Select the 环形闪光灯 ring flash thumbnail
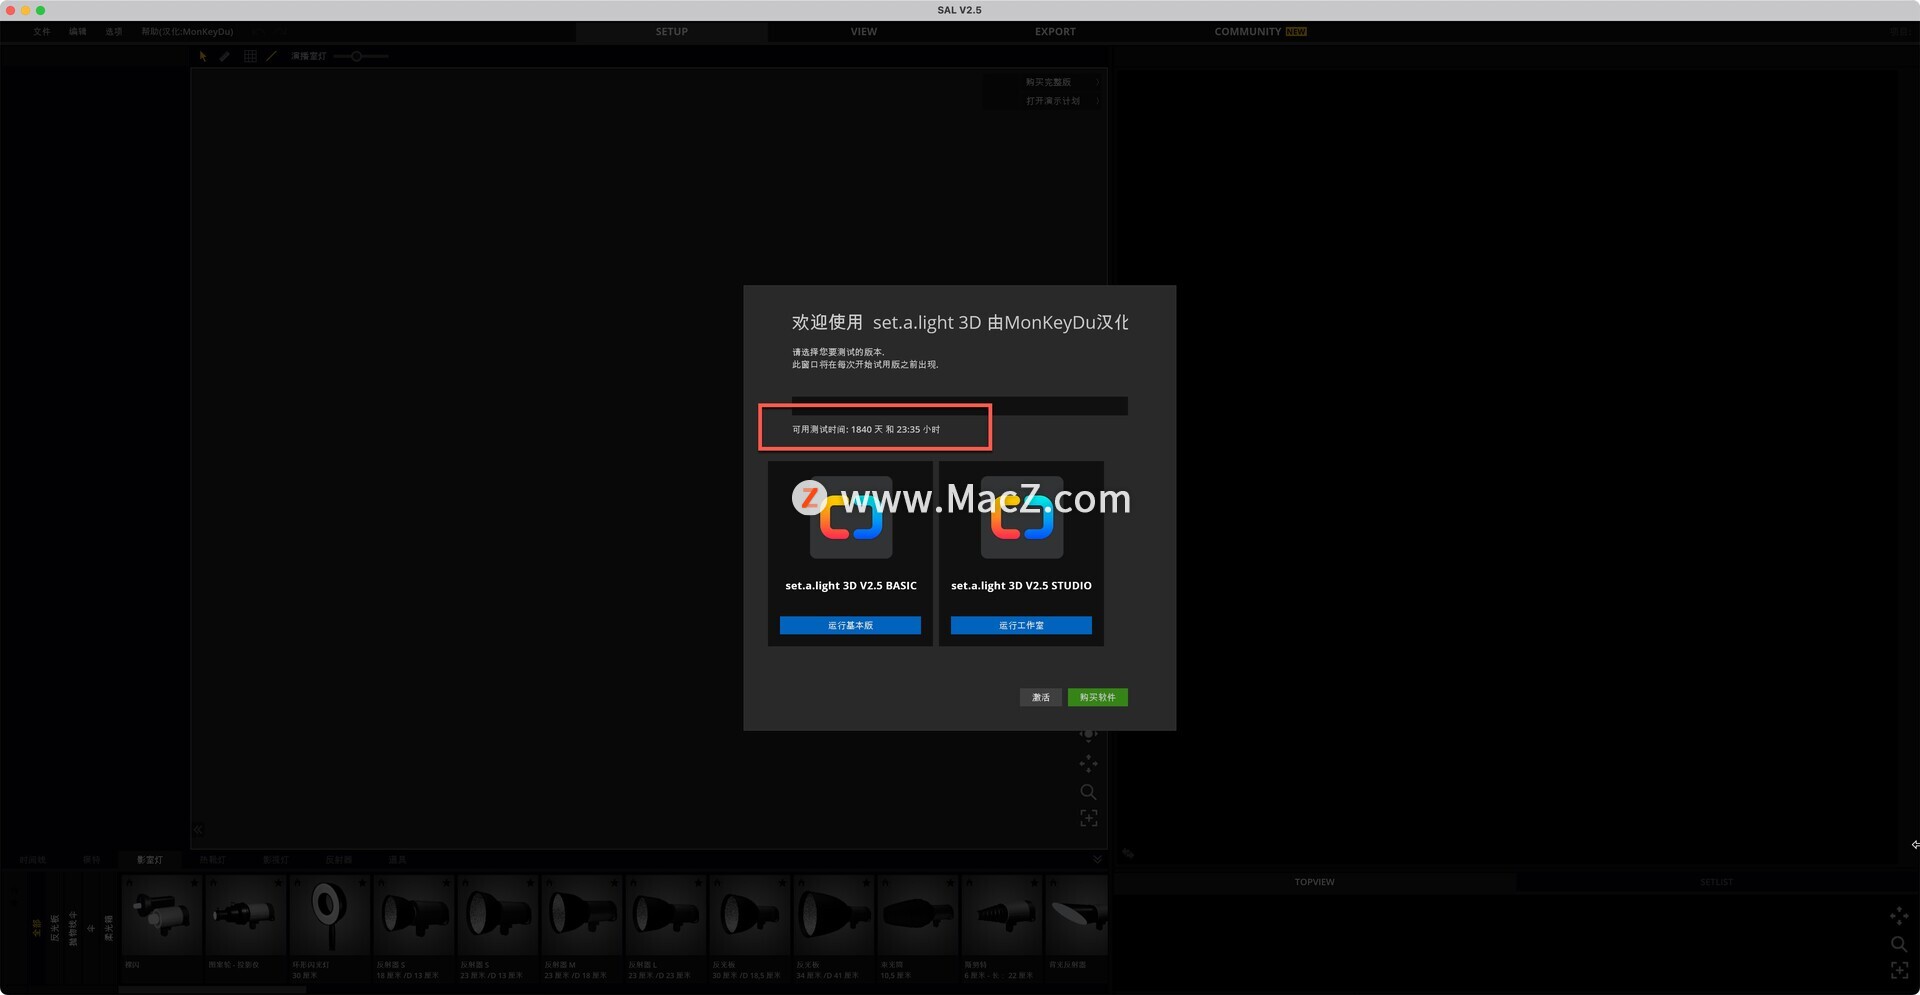1920x995 pixels. [x=329, y=915]
